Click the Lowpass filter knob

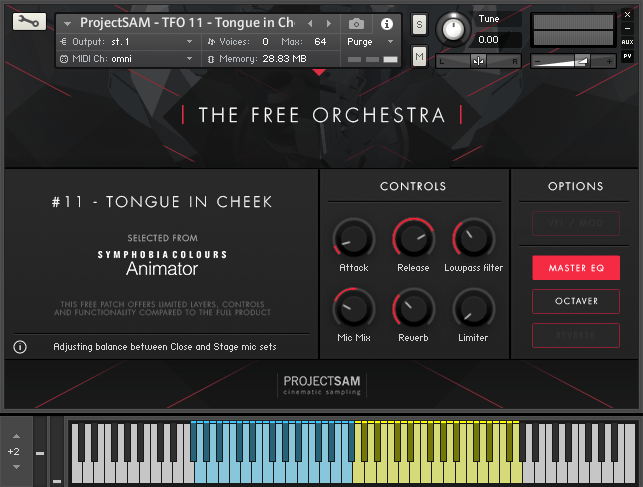(x=473, y=239)
